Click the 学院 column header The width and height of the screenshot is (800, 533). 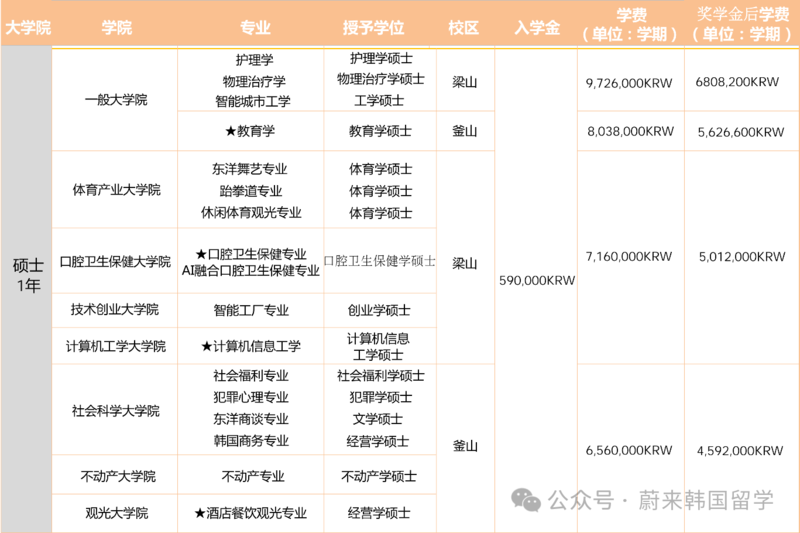coord(116,27)
